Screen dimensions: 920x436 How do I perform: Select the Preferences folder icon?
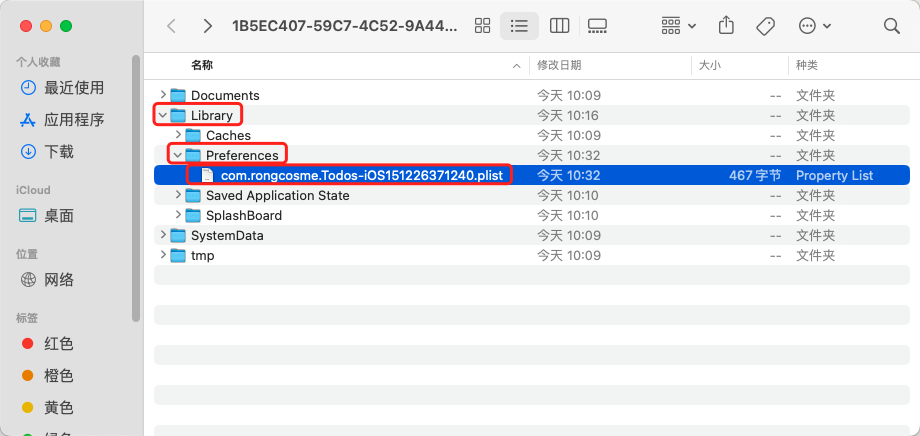[193, 156]
